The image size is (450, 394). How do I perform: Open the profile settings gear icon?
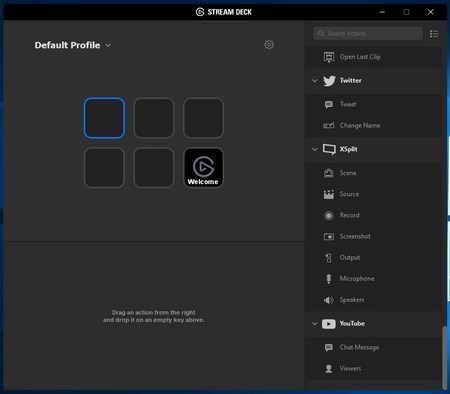(x=269, y=45)
